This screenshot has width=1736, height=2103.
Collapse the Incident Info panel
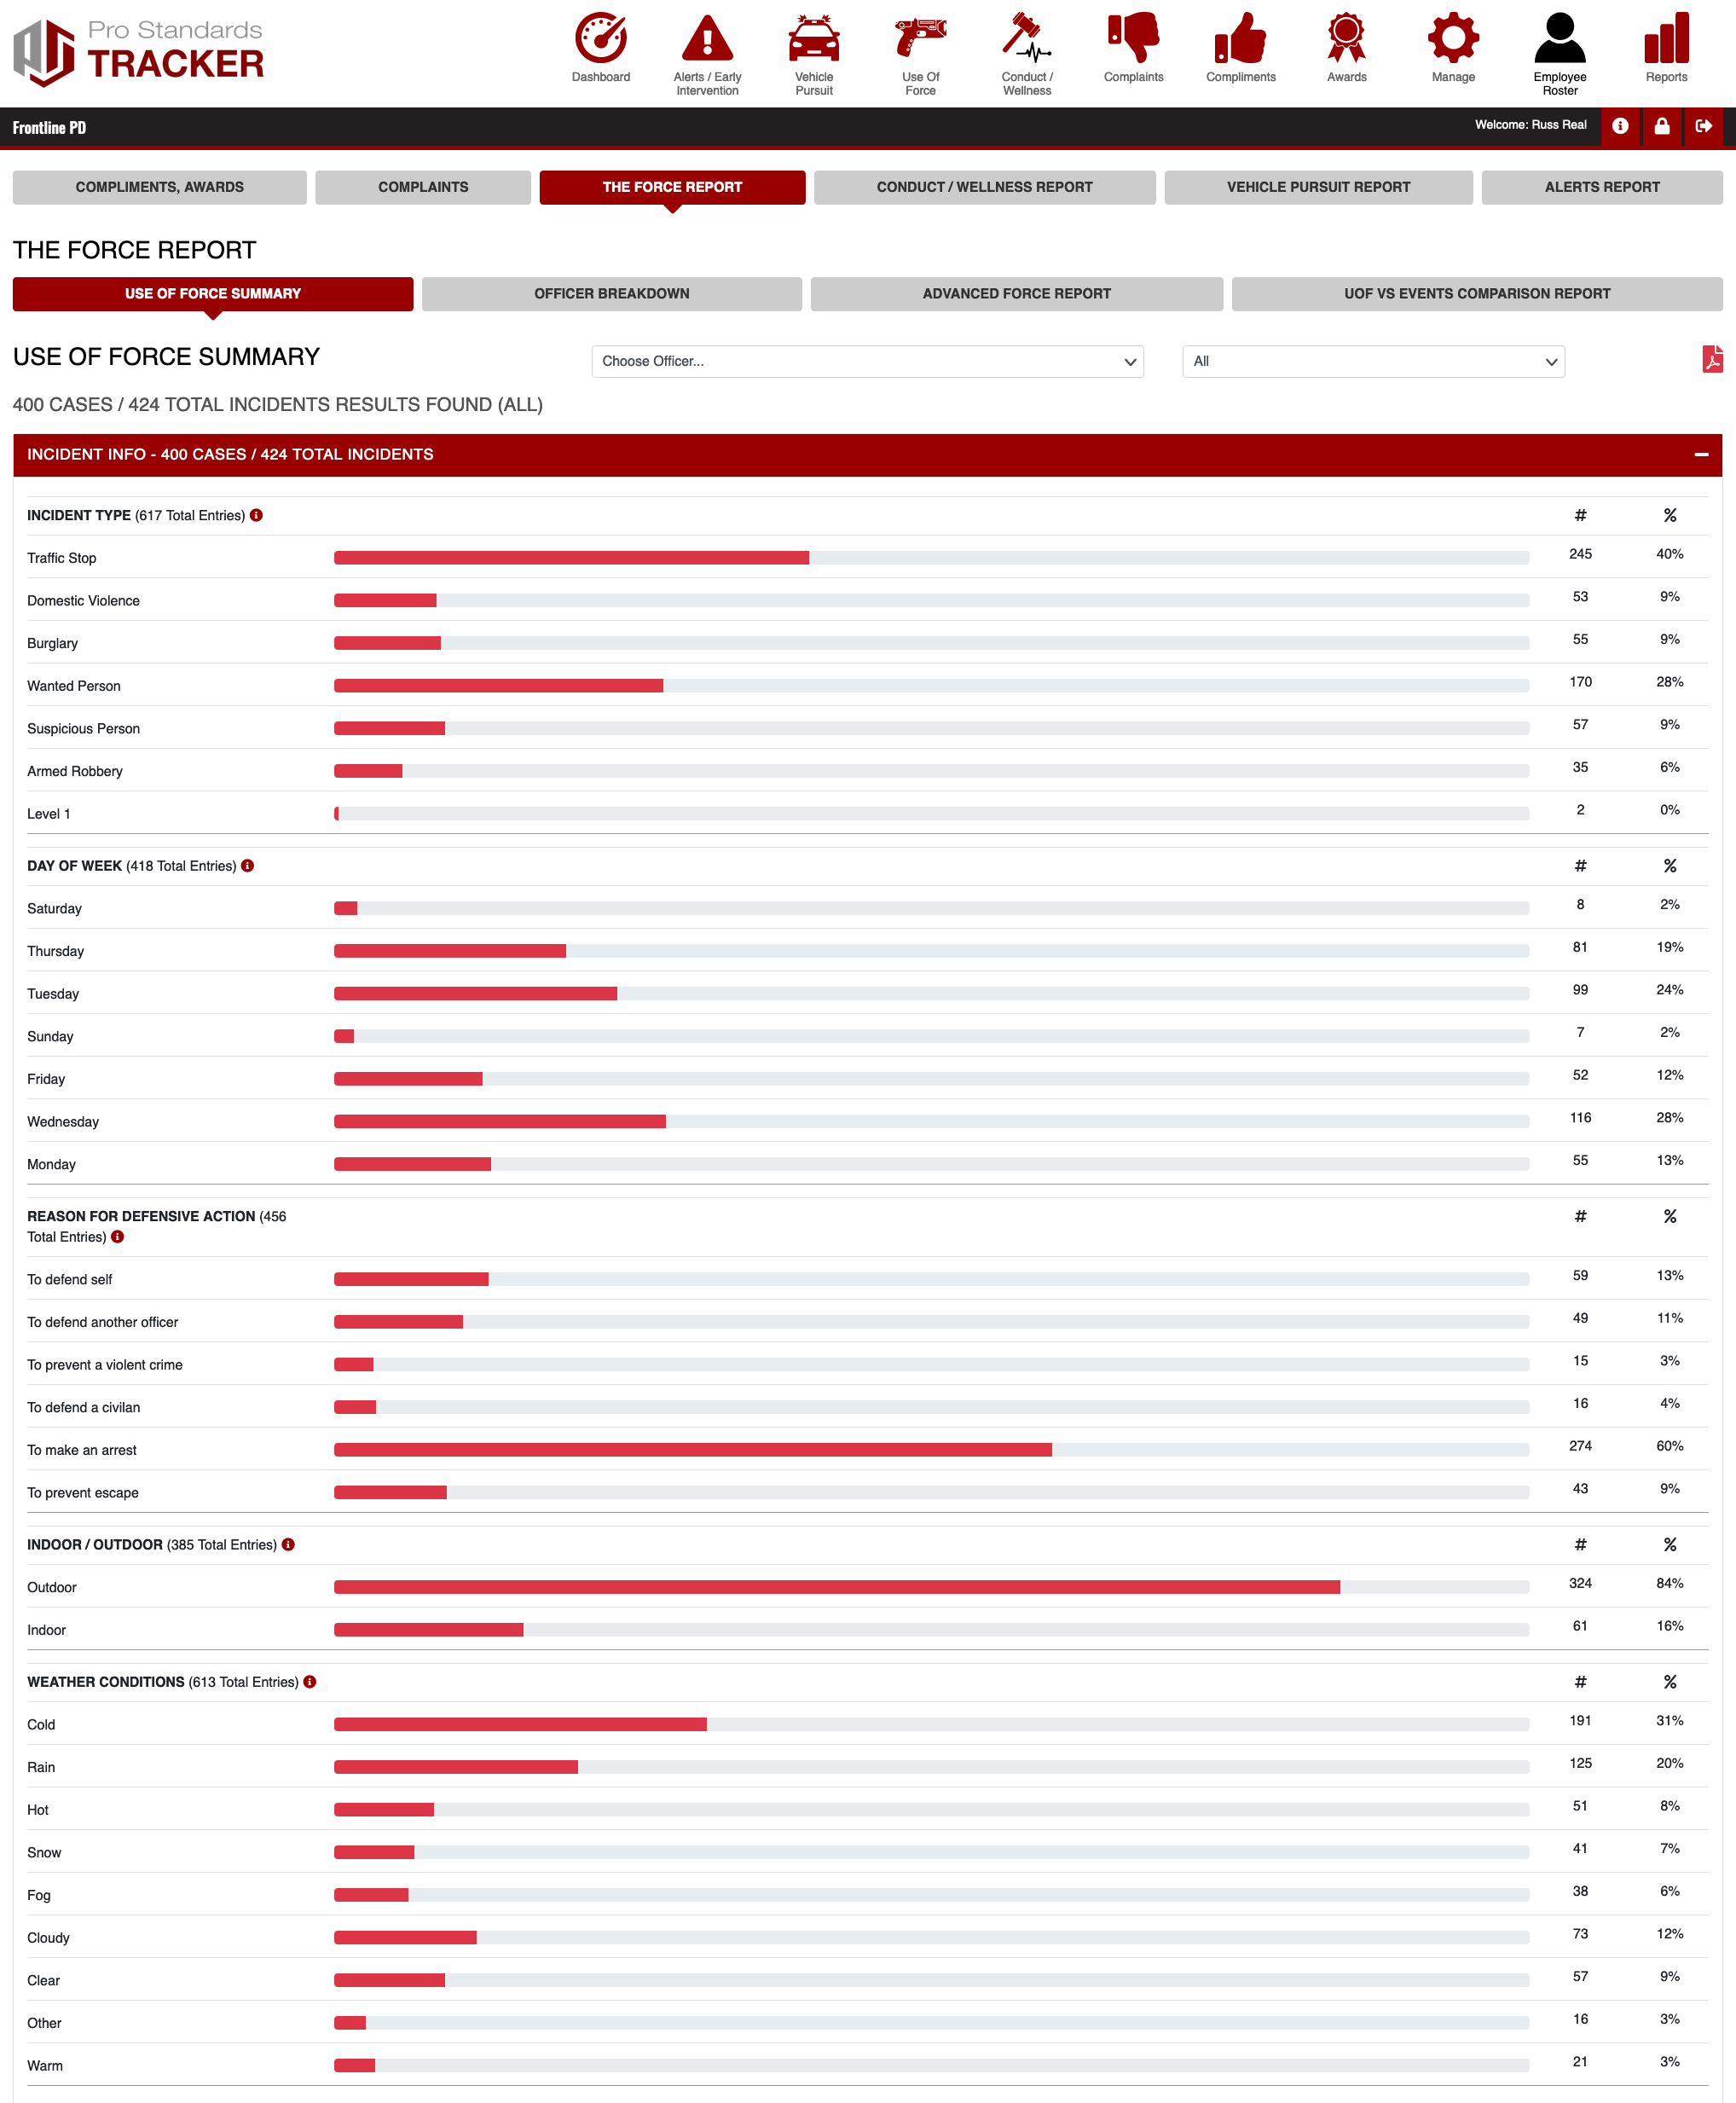[1700, 454]
